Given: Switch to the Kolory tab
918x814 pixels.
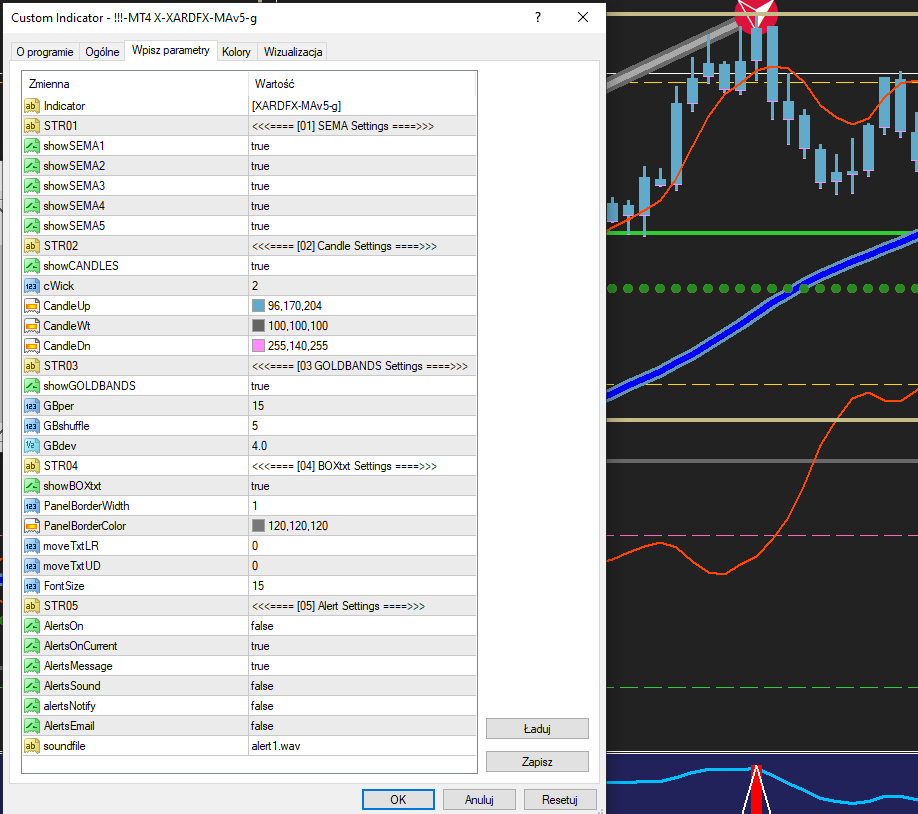Looking at the screenshot, I should click(x=236, y=52).
